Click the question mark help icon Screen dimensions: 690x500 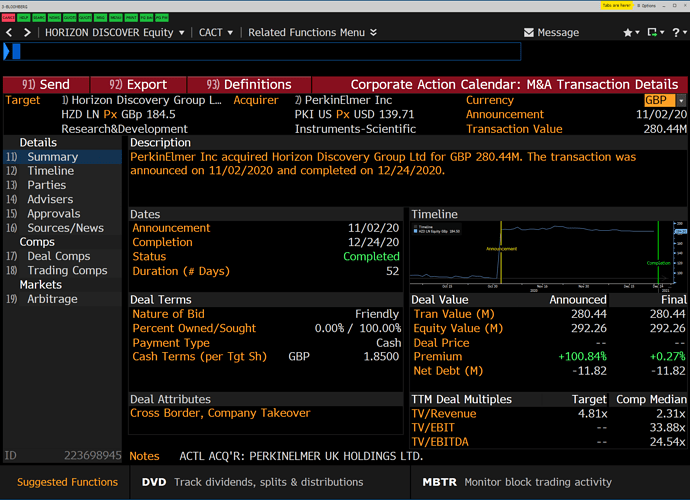676,33
